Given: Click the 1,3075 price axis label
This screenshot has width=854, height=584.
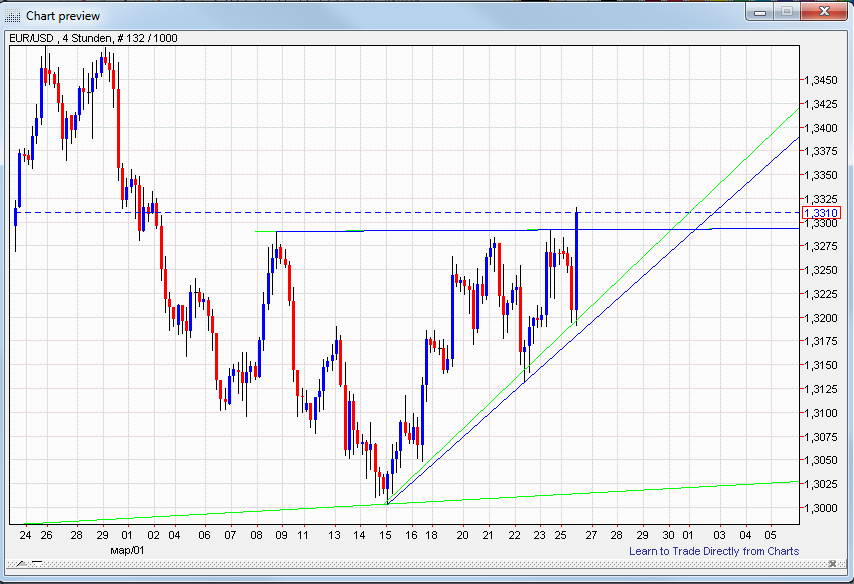Looking at the screenshot, I should 821,437.
